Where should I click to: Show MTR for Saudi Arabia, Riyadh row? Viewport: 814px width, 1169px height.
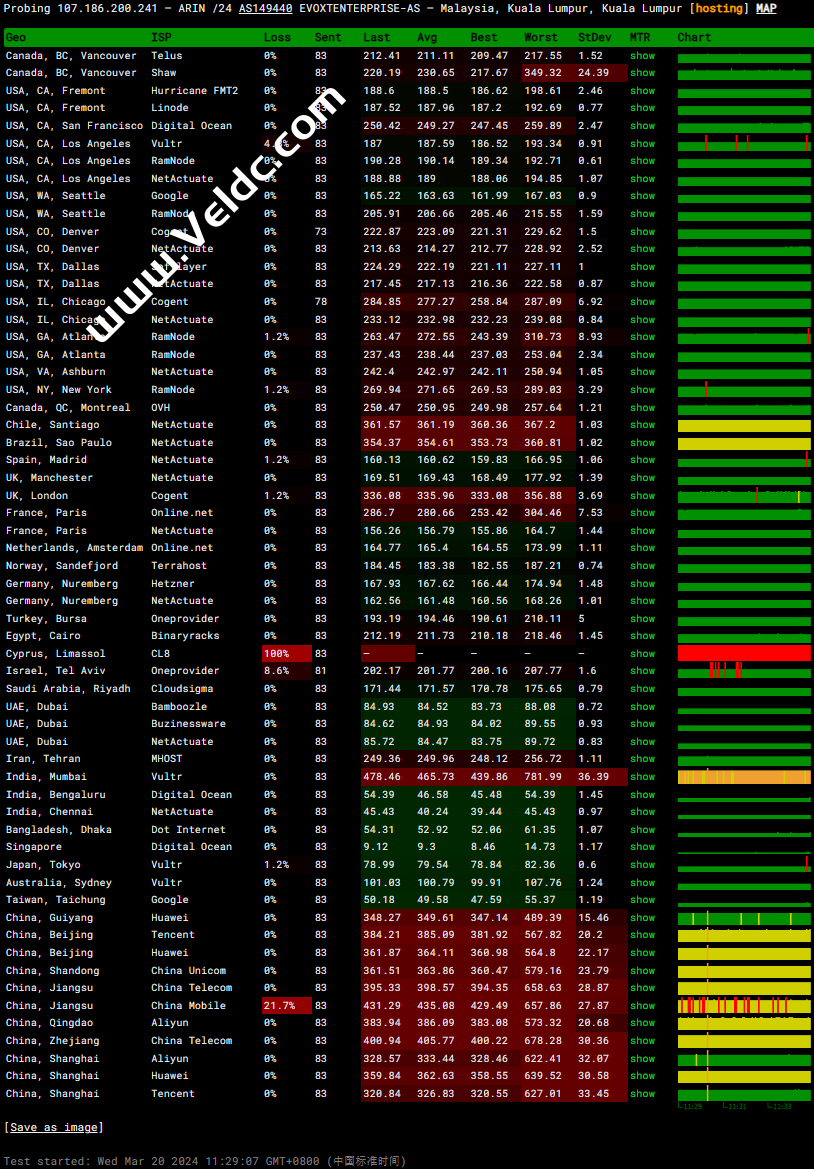coord(643,688)
